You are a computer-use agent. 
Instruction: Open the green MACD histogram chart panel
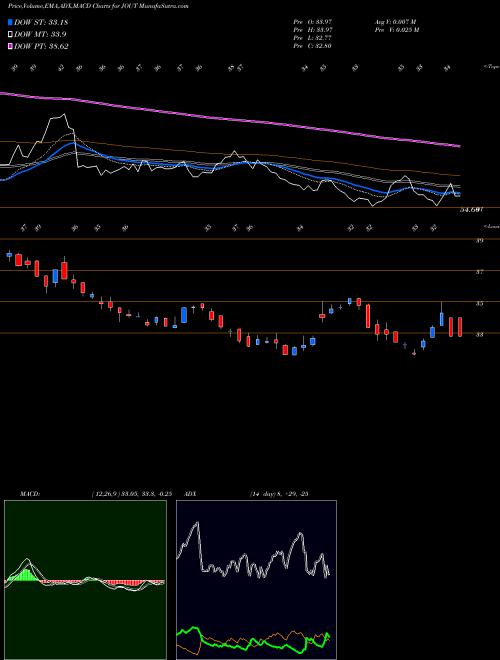click(x=85, y=580)
